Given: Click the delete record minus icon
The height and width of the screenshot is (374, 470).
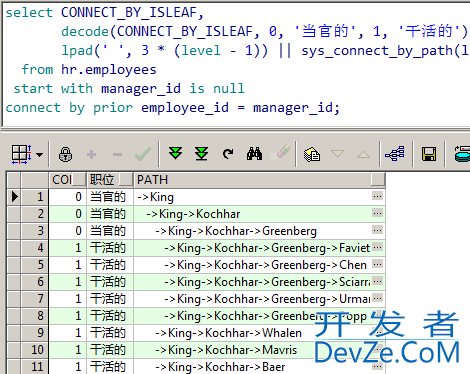Looking at the screenshot, I should 117,155.
